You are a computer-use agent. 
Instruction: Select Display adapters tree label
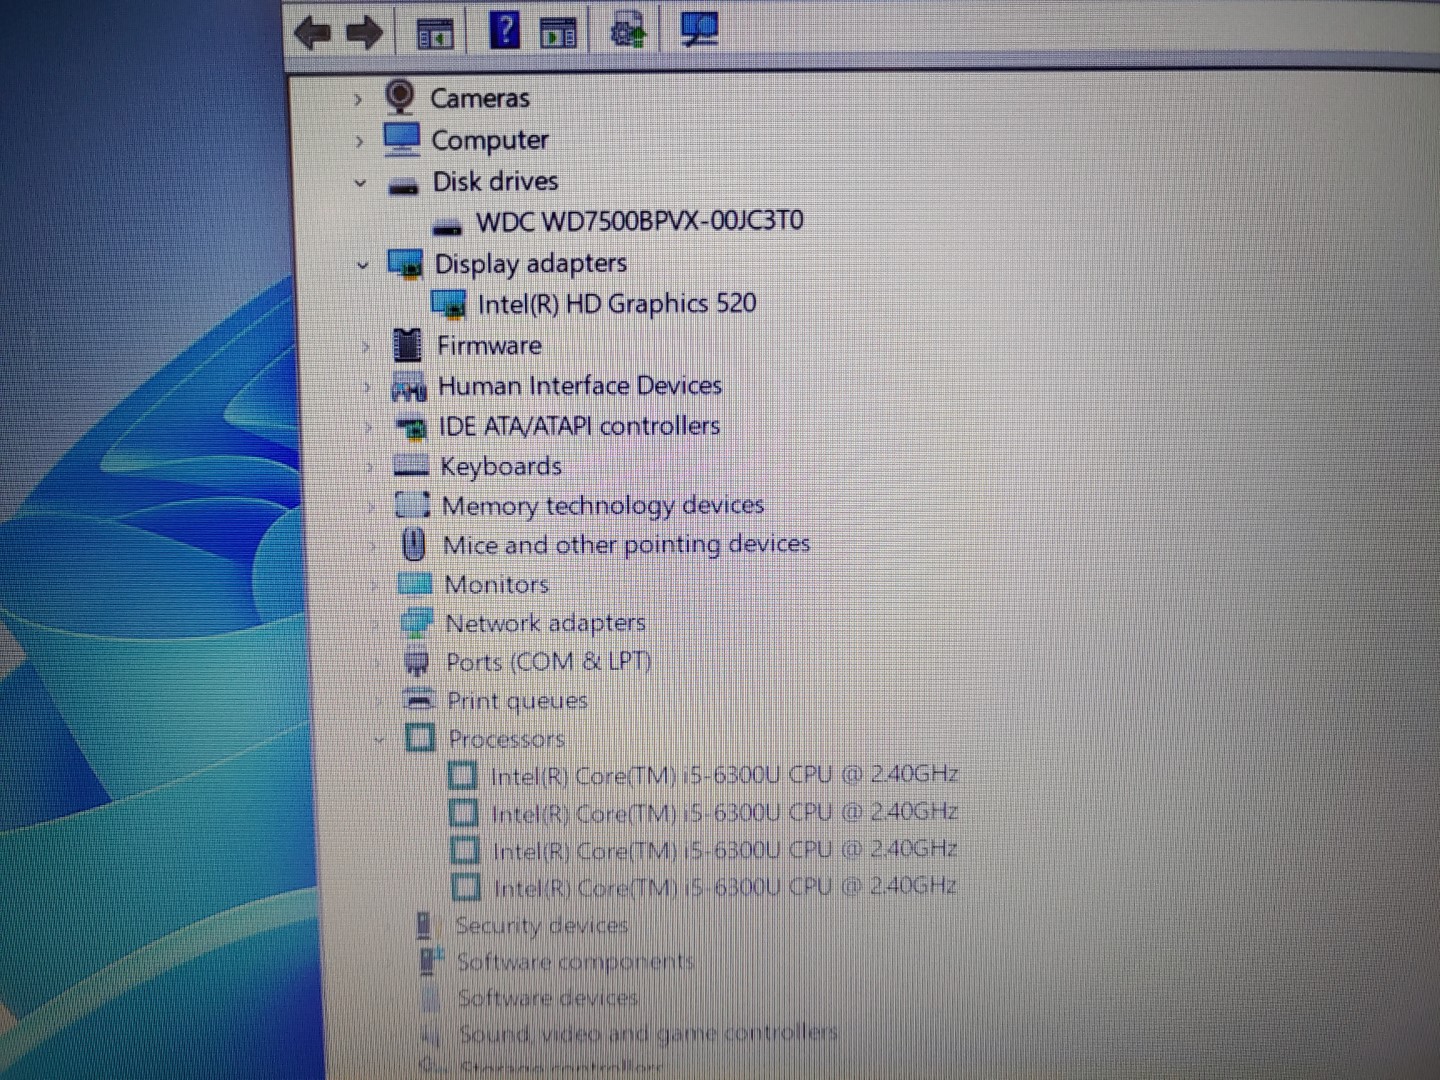(531, 264)
